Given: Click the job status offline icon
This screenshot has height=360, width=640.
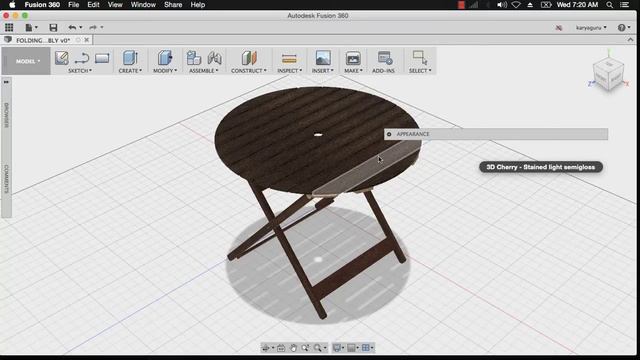Looking at the screenshot, I should pos(559,28).
